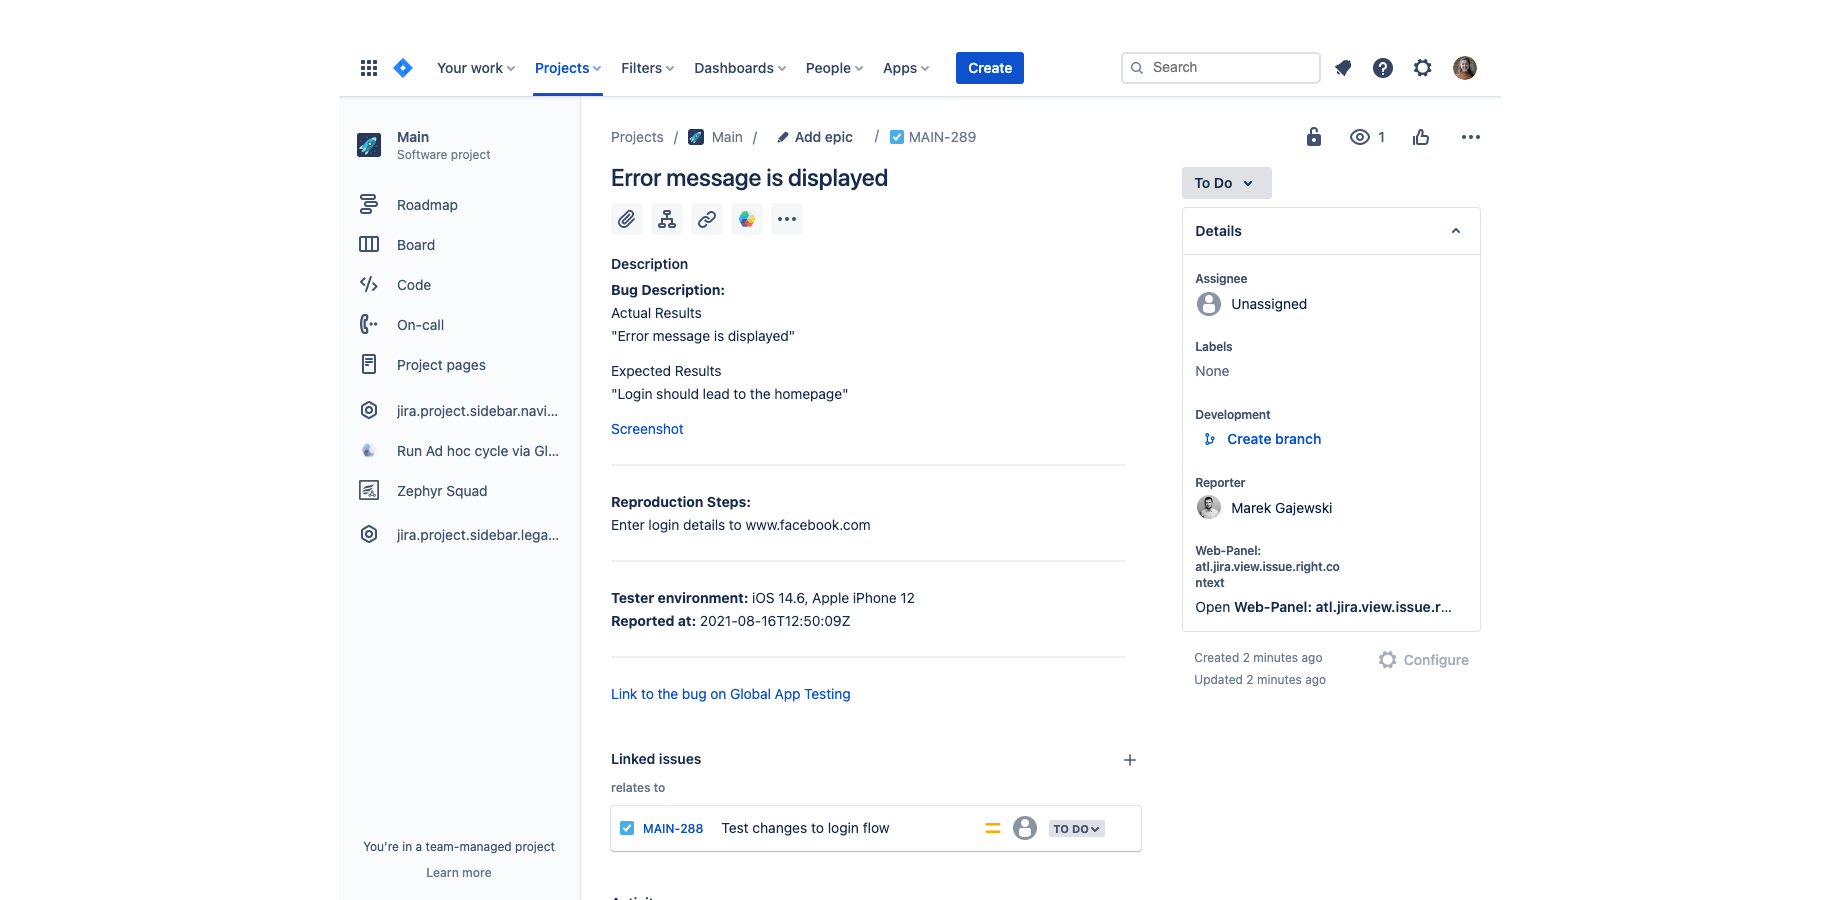The width and height of the screenshot is (1840, 900).
Task: Toggle restrictions using the lock icon
Action: pyautogui.click(x=1313, y=137)
